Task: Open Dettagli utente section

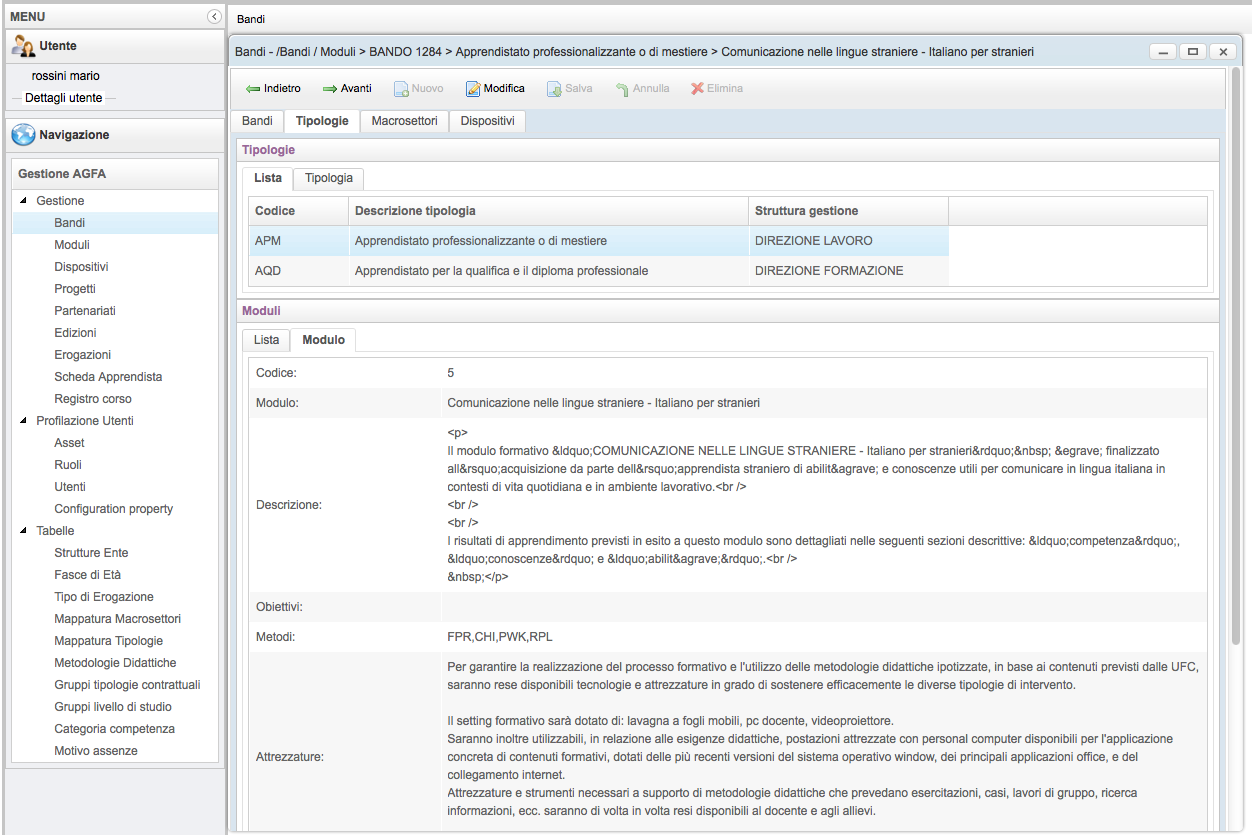Action: point(63,98)
